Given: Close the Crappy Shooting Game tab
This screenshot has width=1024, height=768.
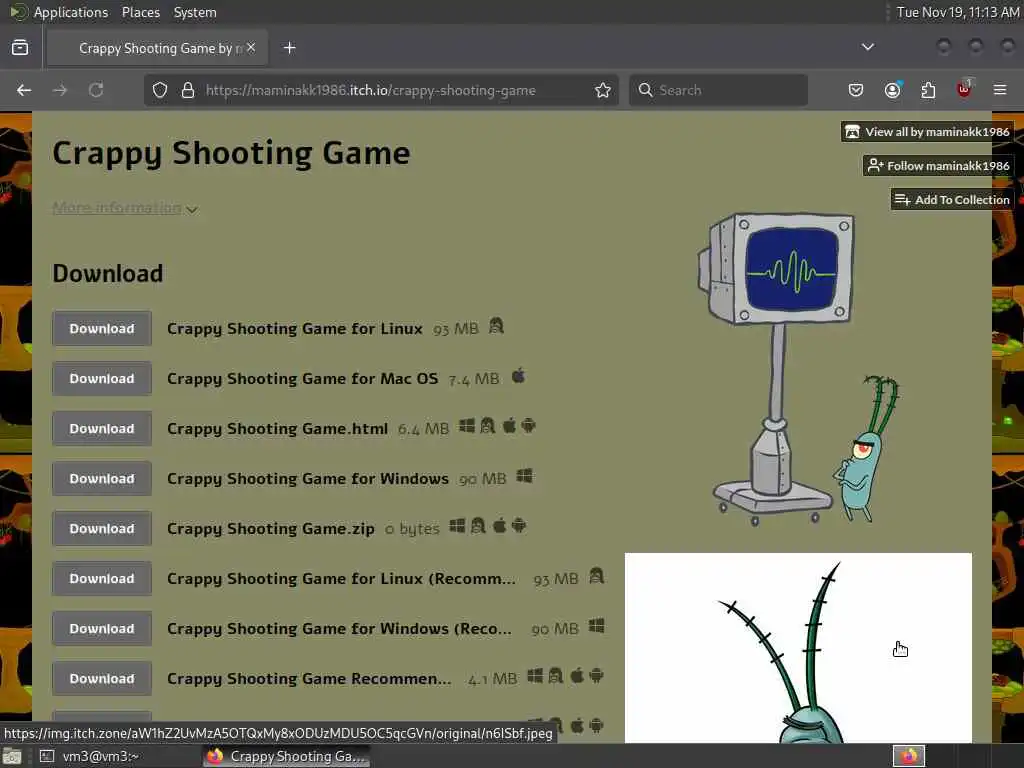Looking at the screenshot, I should pyautogui.click(x=251, y=48).
